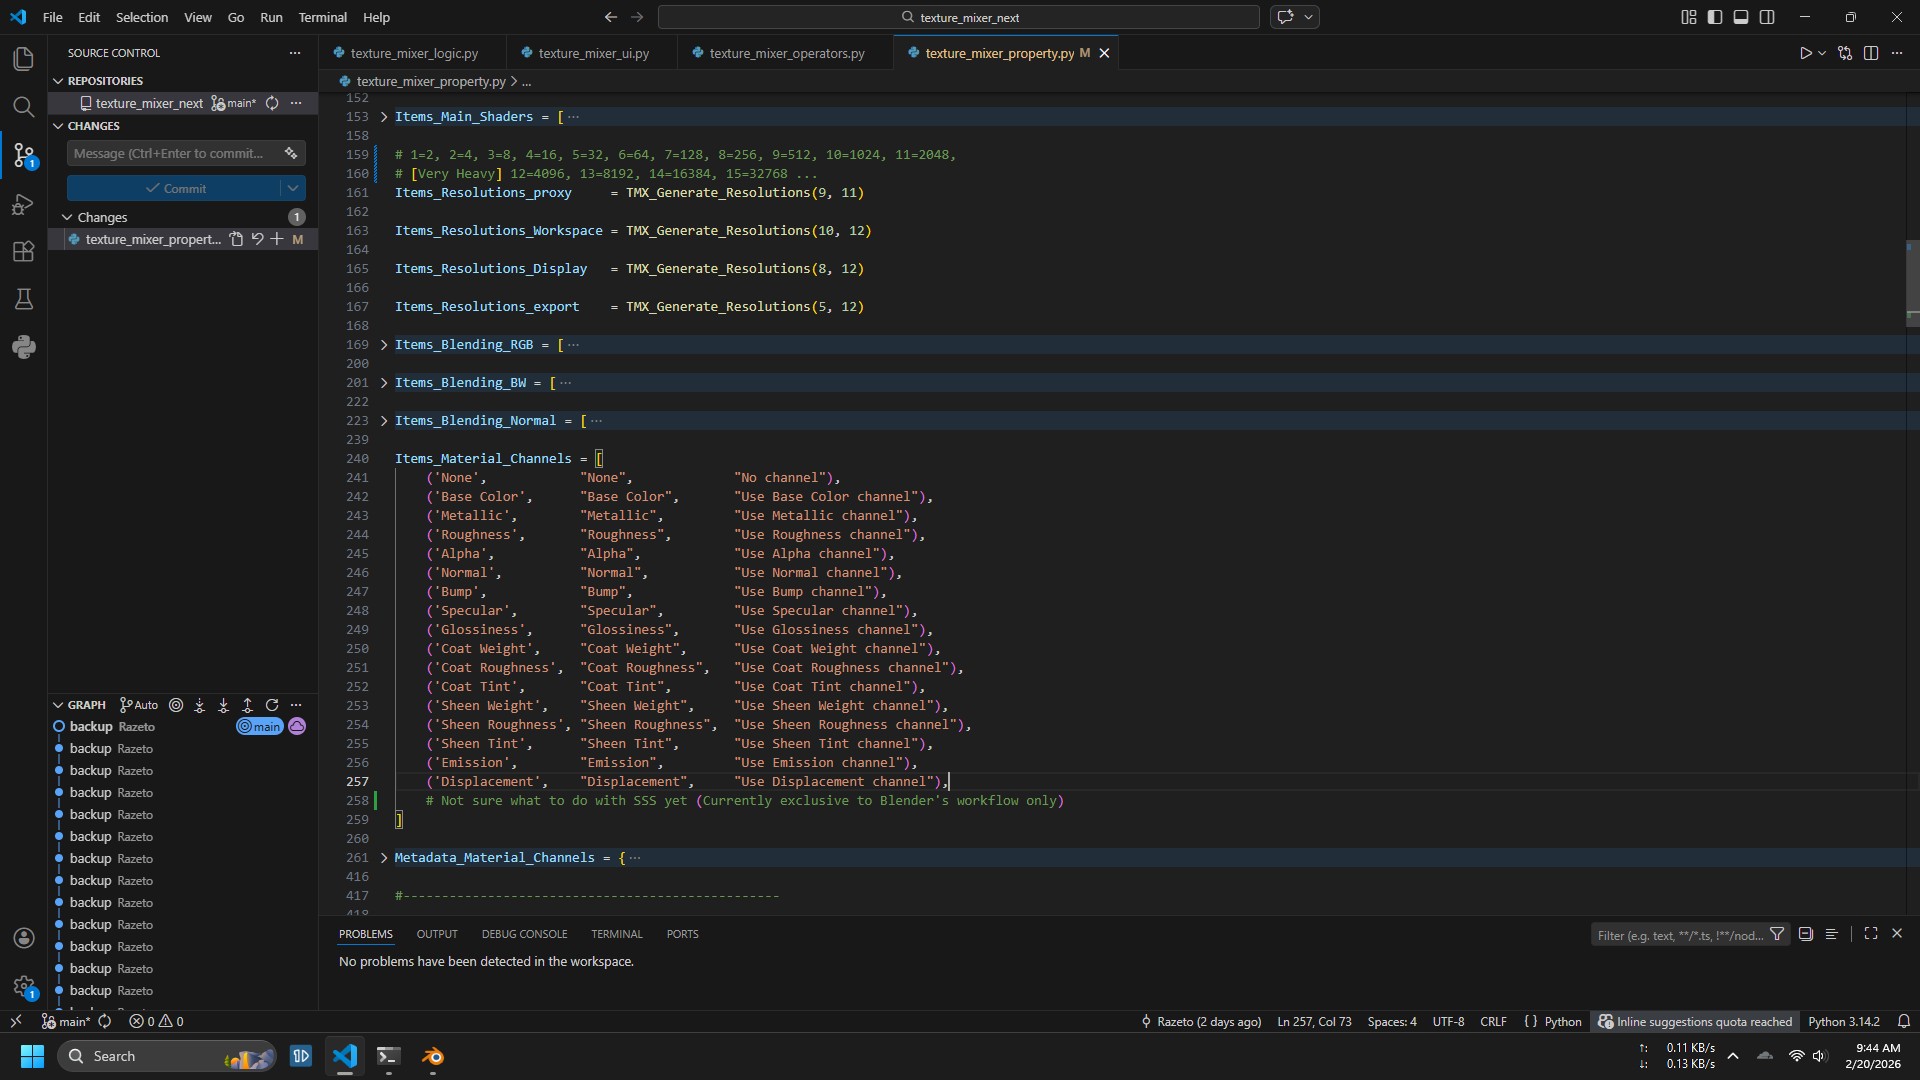Open the Extensions view

pos(23,252)
